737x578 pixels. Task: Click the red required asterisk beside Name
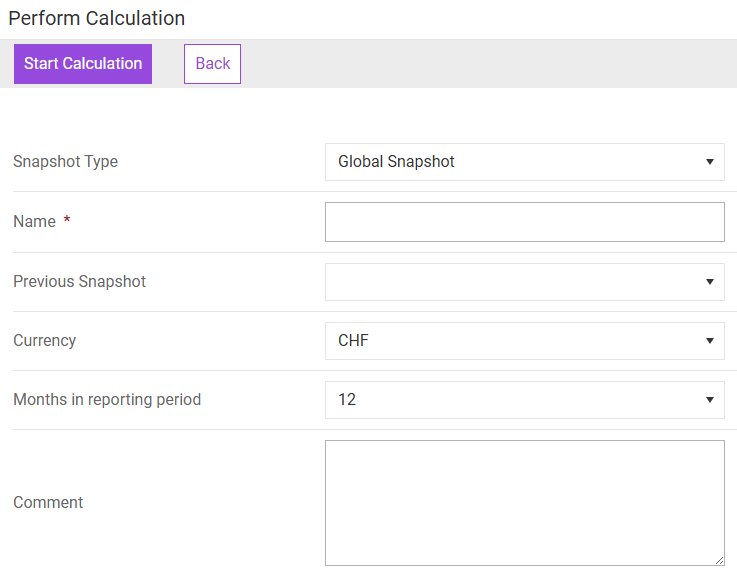(x=67, y=221)
